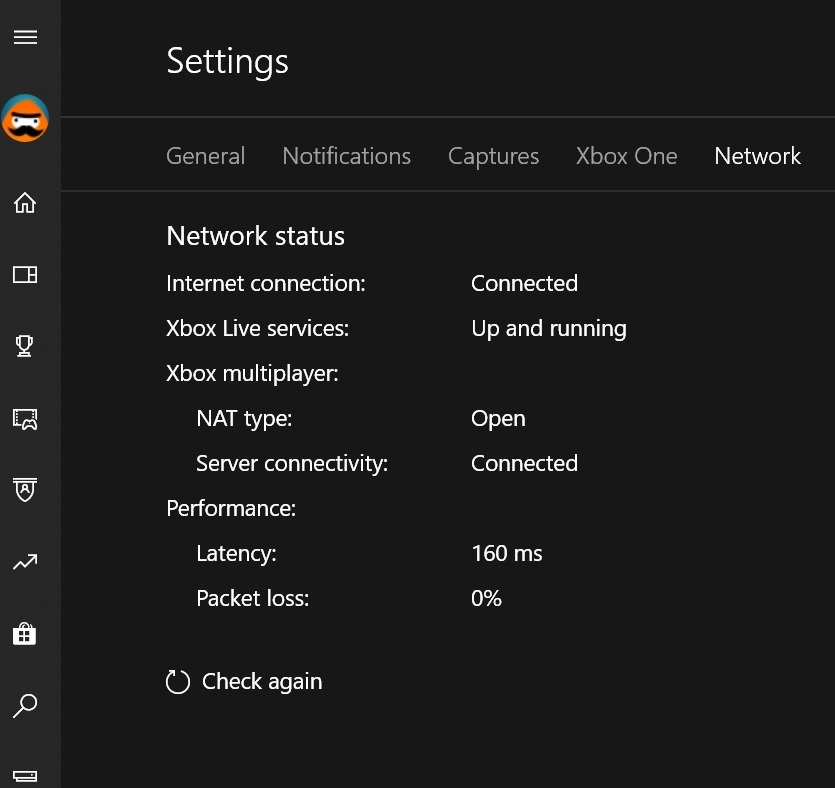Click the Network status heading
The image size is (835, 788).
[255, 236]
